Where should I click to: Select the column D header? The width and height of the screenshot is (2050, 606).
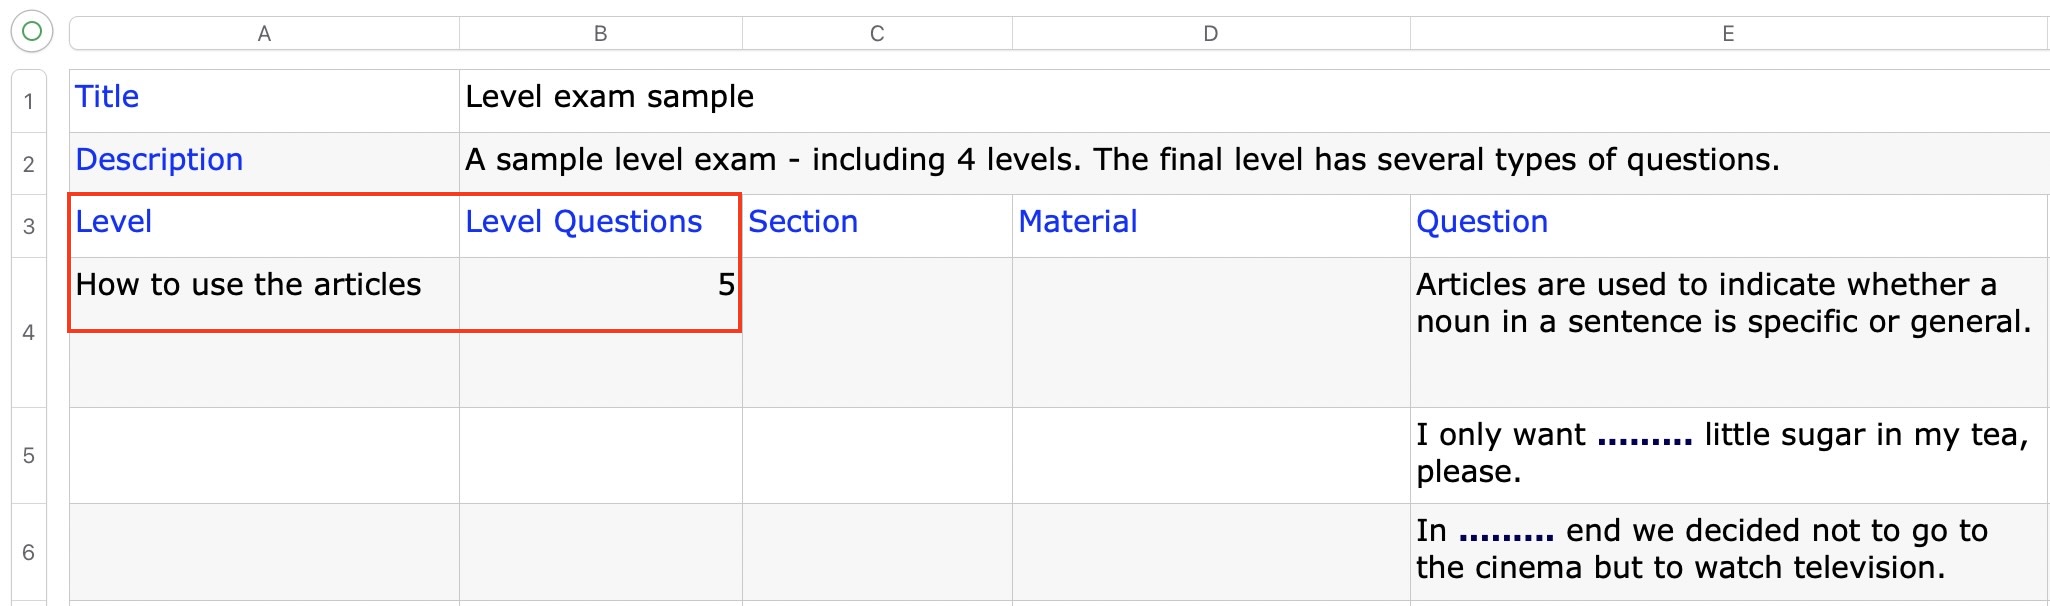pos(1210,33)
